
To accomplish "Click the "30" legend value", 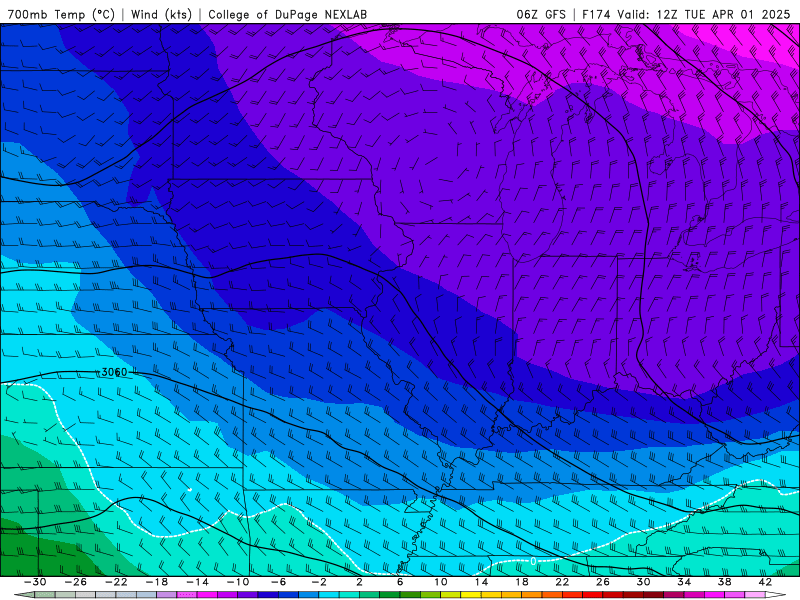I will pos(643,582).
